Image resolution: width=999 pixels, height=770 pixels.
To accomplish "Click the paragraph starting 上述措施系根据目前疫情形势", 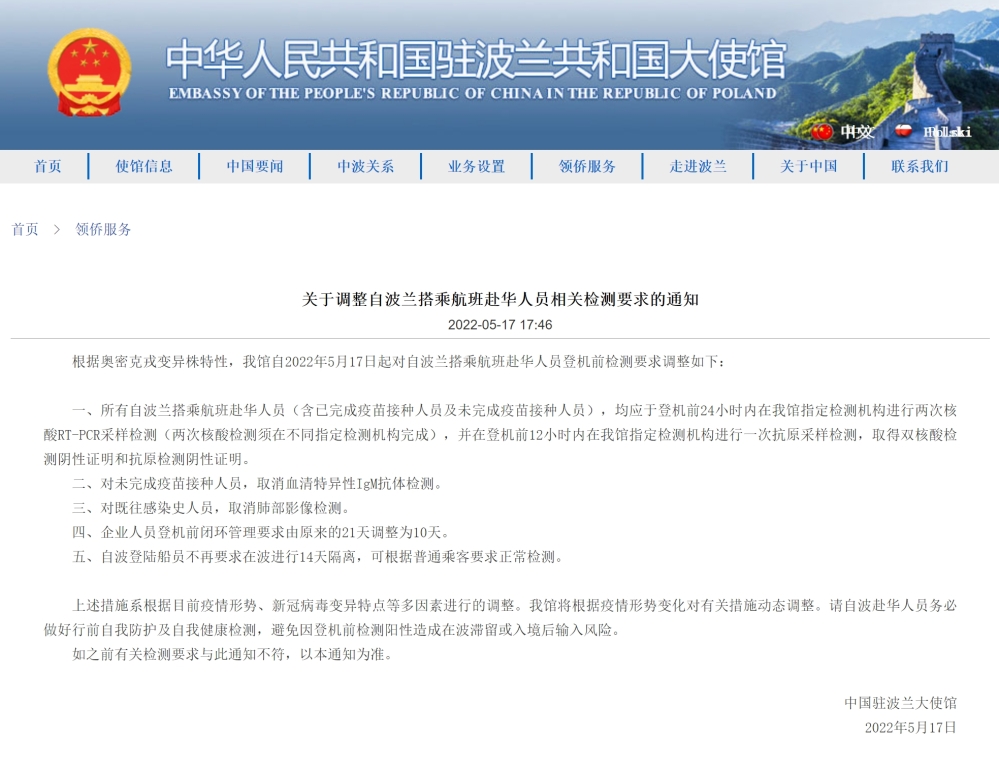I will (x=500, y=618).
